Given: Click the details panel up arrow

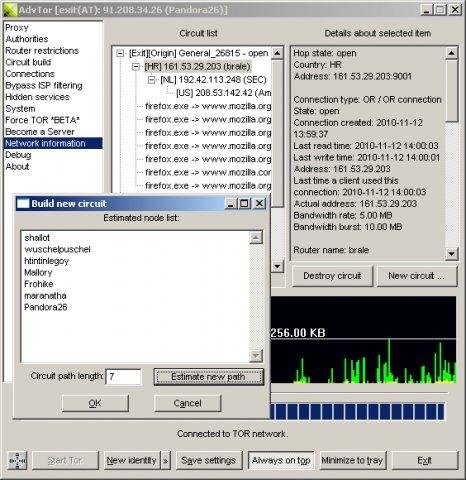Looking at the screenshot, I should coord(451,53).
